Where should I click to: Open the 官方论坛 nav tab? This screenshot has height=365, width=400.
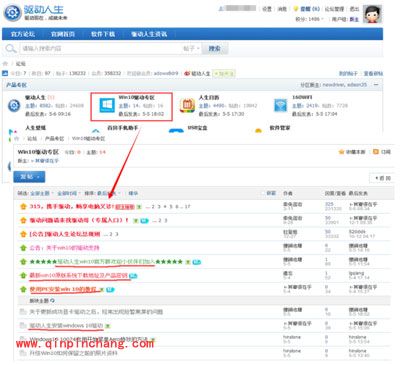pyautogui.click(x=23, y=34)
